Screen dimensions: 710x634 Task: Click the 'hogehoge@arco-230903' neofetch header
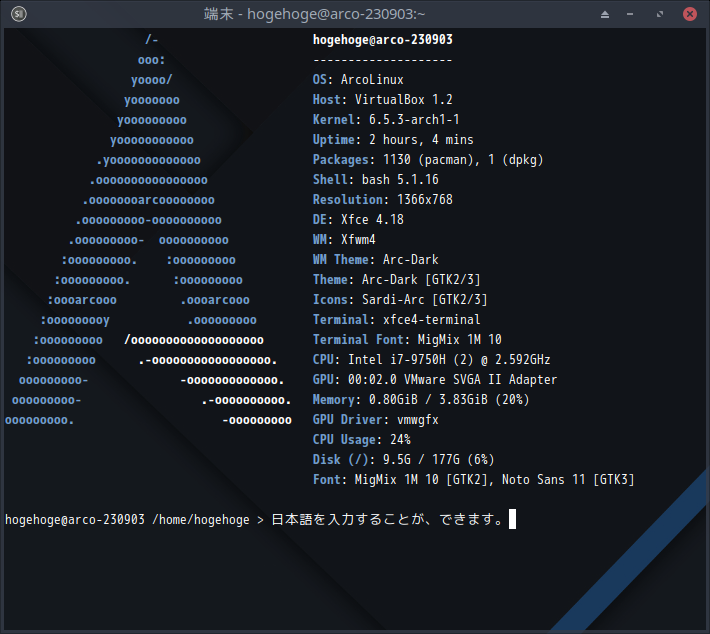pyautogui.click(x=383, y=40)
